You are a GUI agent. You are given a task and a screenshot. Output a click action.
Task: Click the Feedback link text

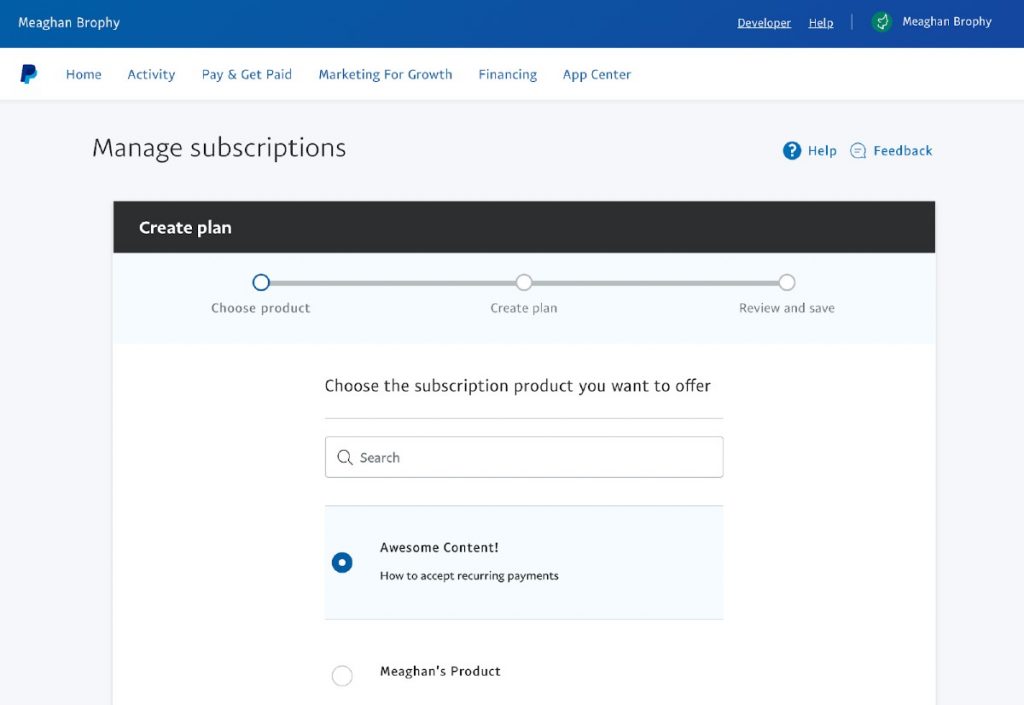(x=903, y=150)
